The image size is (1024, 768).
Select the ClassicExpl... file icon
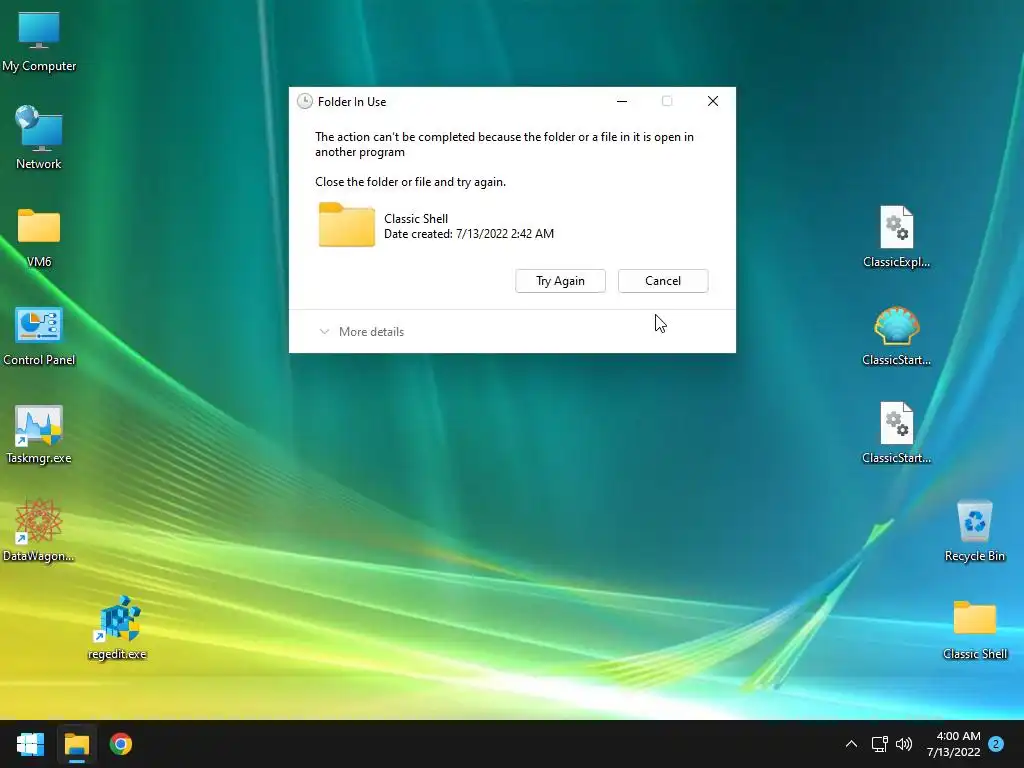[x=896, y=236]
